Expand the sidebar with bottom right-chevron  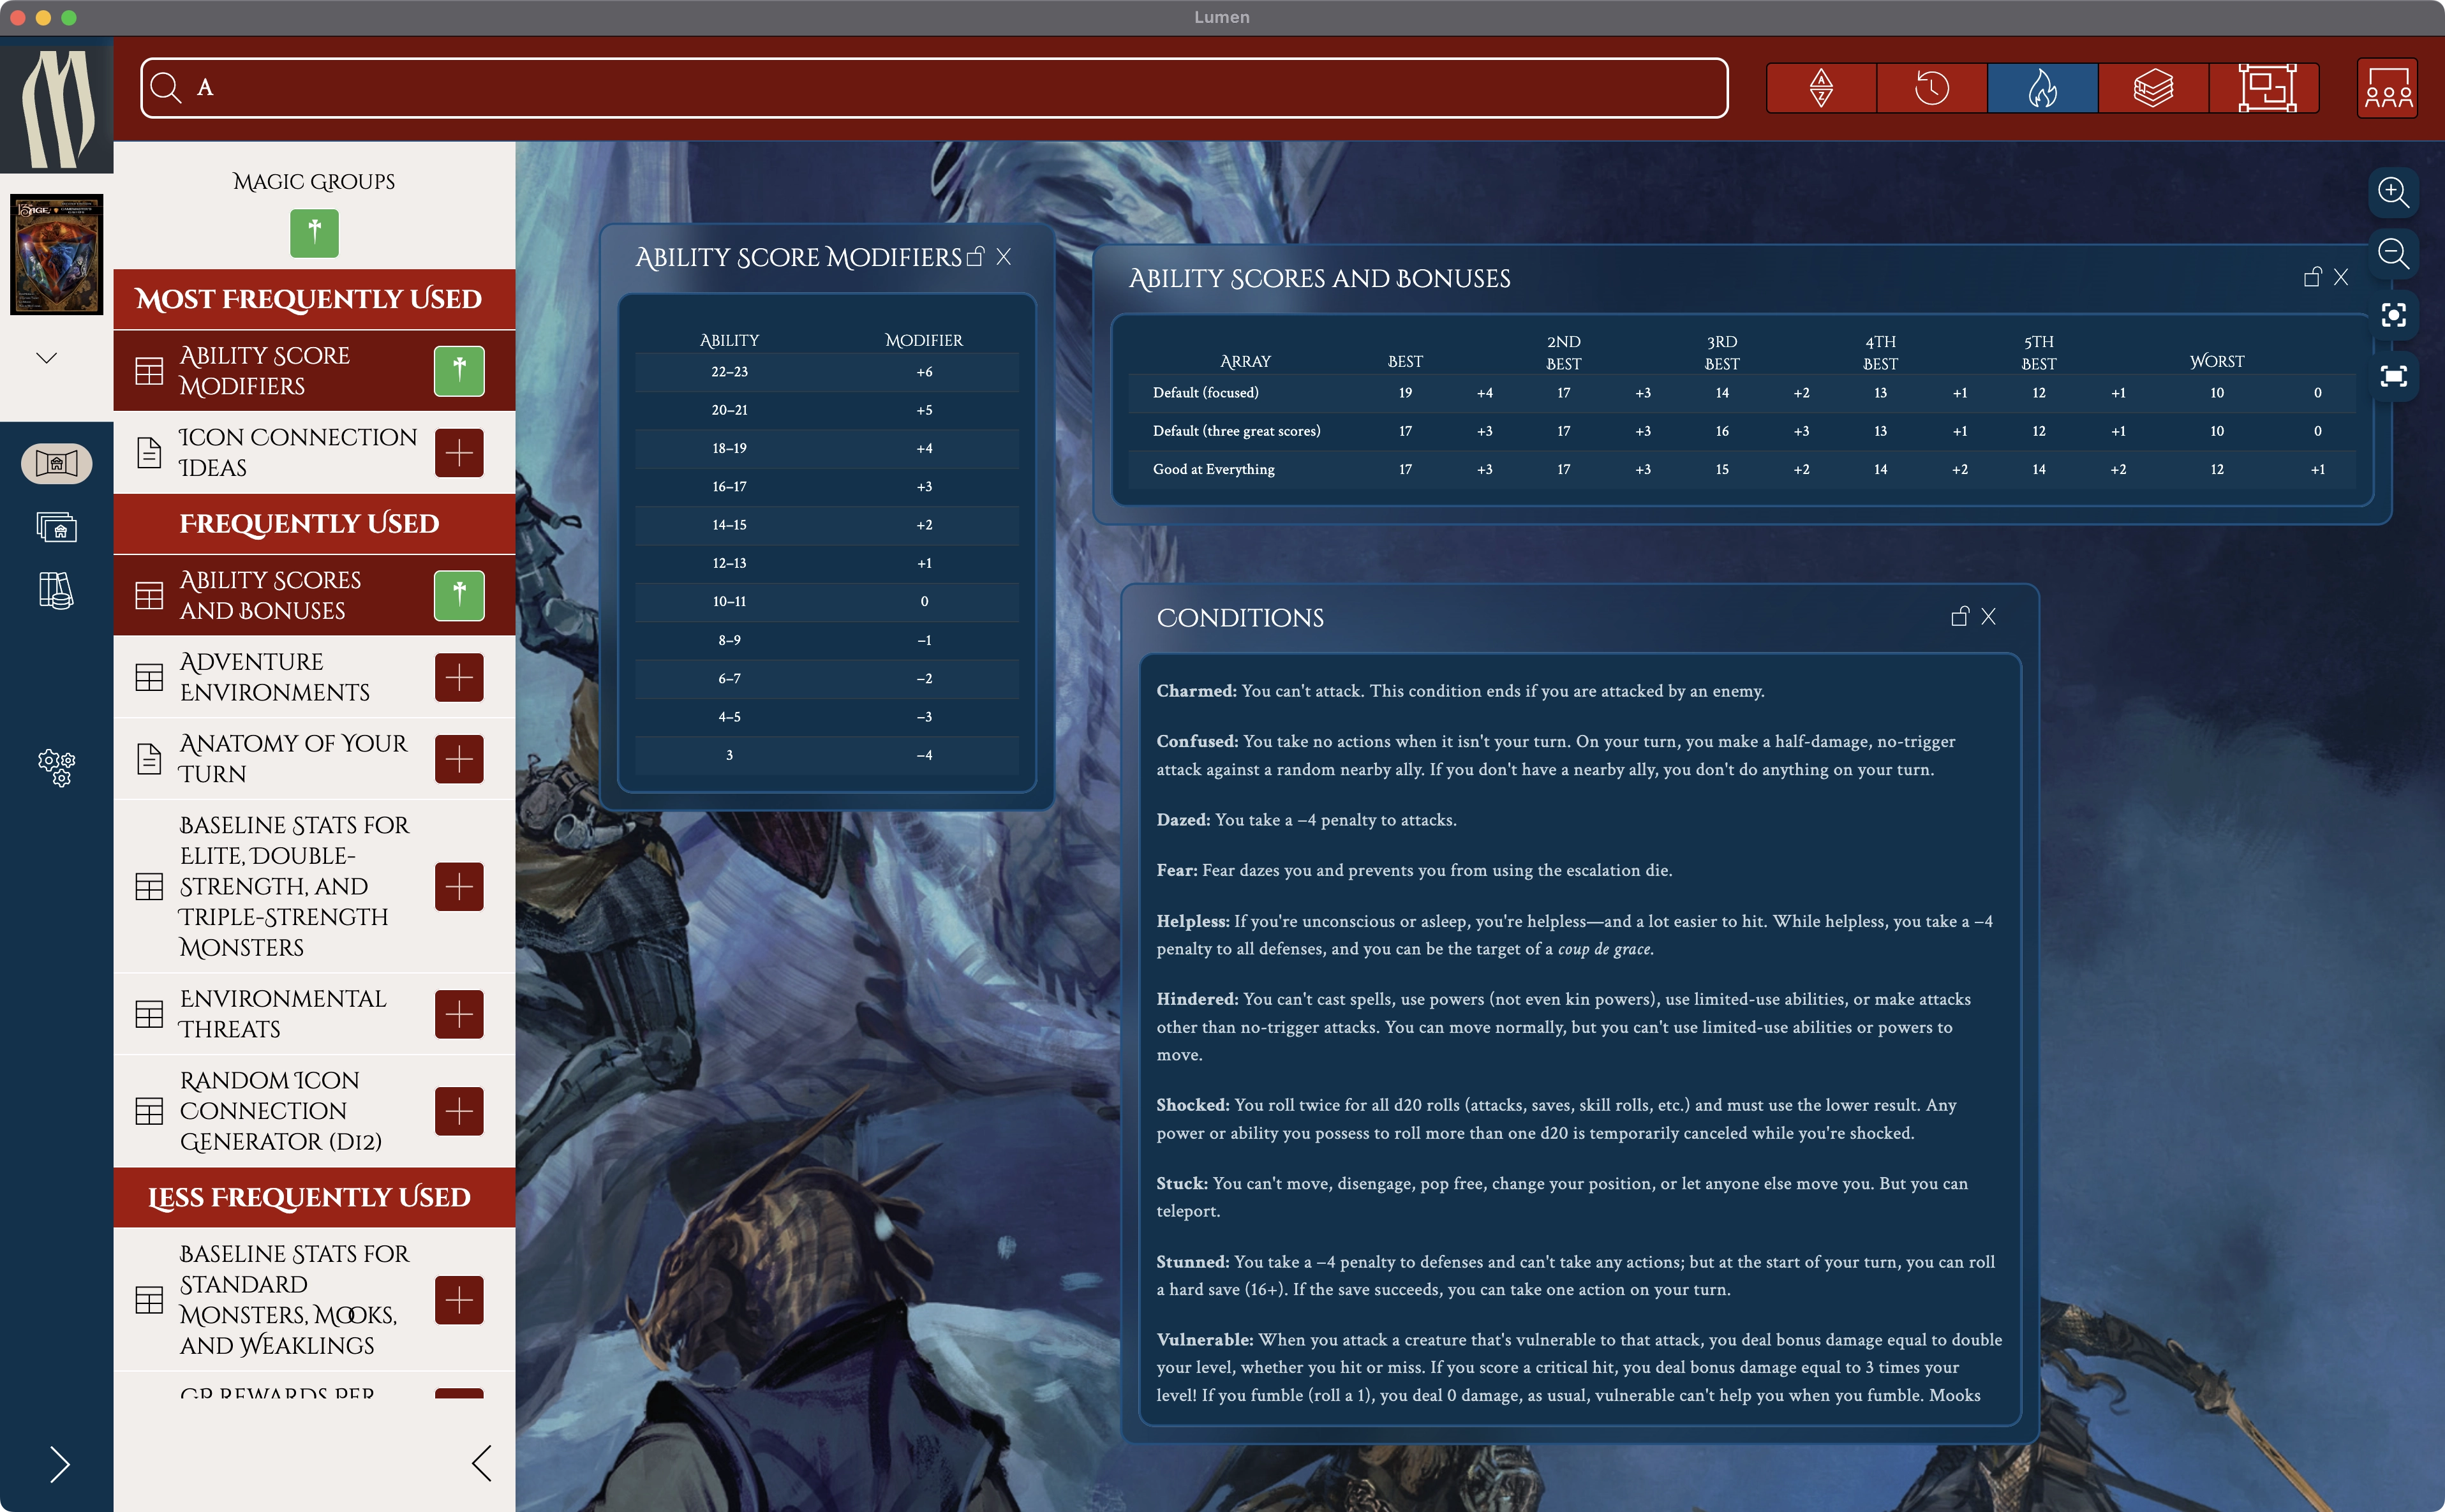pyautogui.click(x=60, y=1464)
